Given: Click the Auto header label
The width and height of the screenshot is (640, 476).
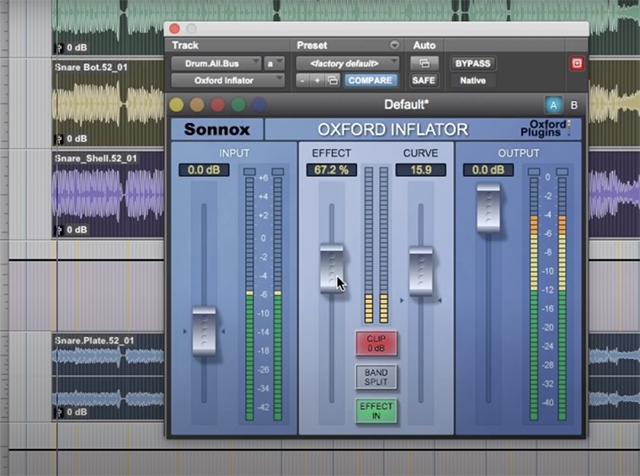Looking at the screenshot, I should tap(424, 45).
